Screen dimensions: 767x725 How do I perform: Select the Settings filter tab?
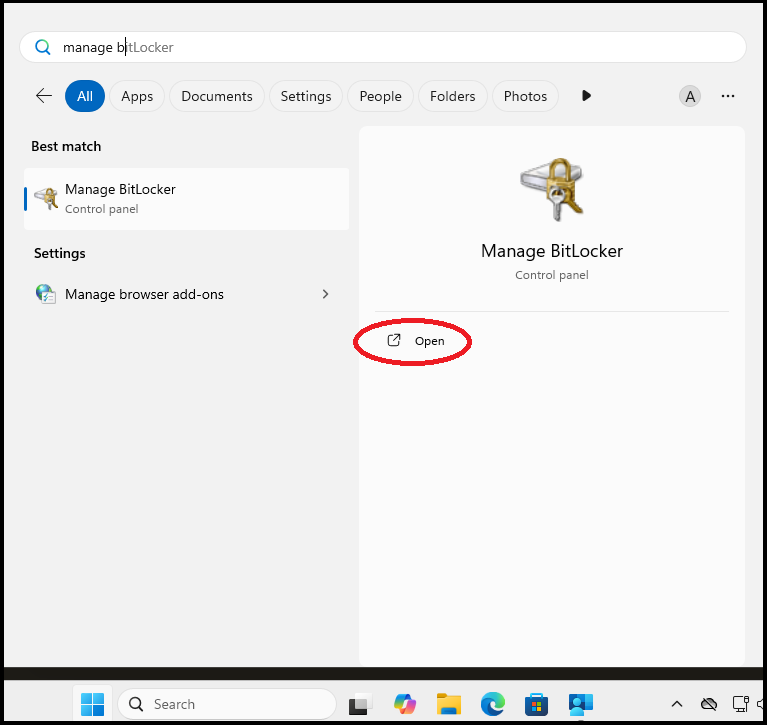point(306,96)
